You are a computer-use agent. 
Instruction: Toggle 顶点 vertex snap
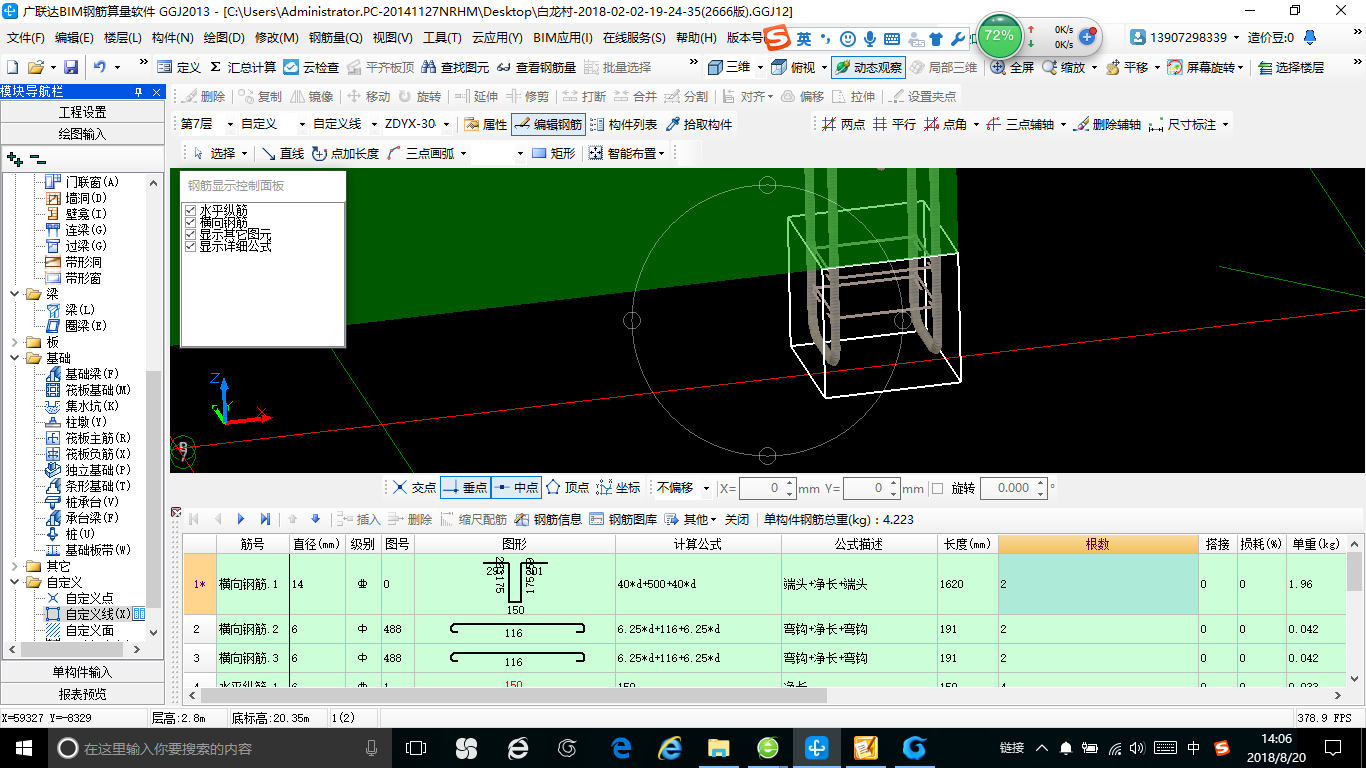[x=567, y=488]
